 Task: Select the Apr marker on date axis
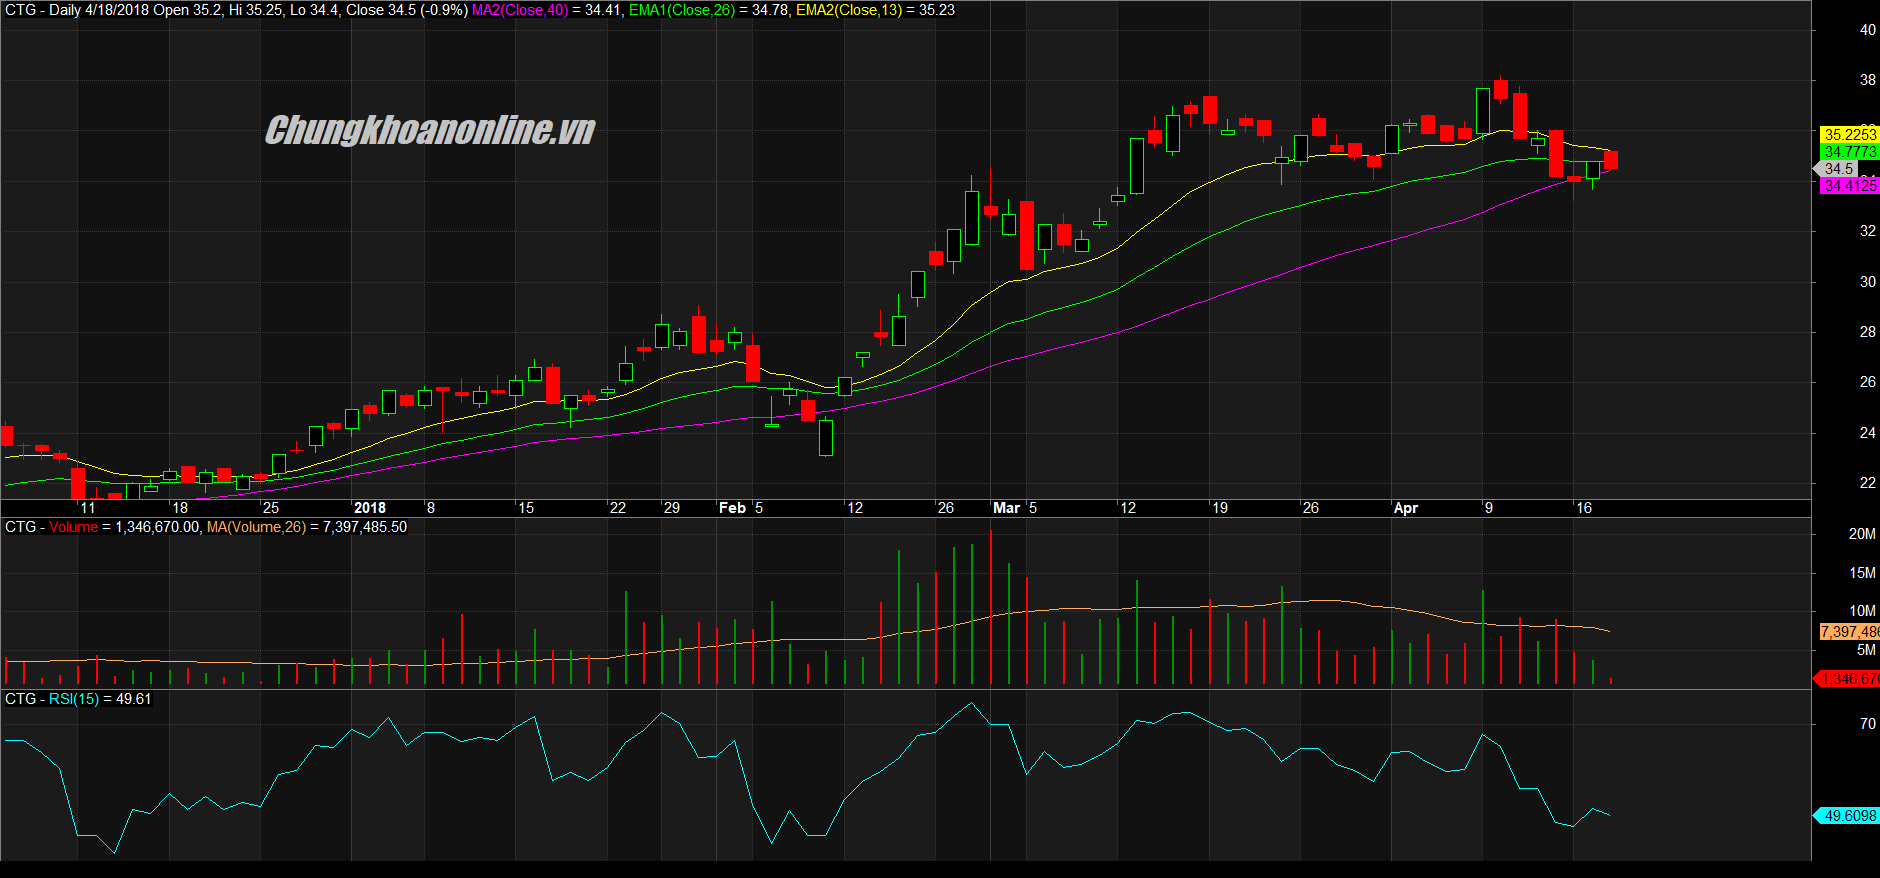(x=1405, y=508)
